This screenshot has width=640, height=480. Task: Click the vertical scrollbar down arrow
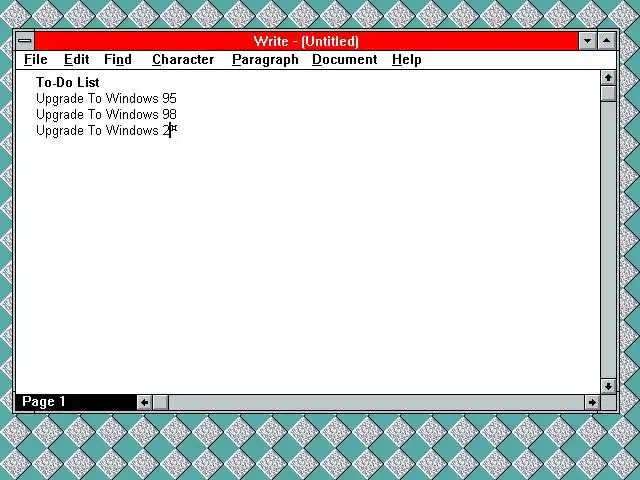tap(608, 386)
